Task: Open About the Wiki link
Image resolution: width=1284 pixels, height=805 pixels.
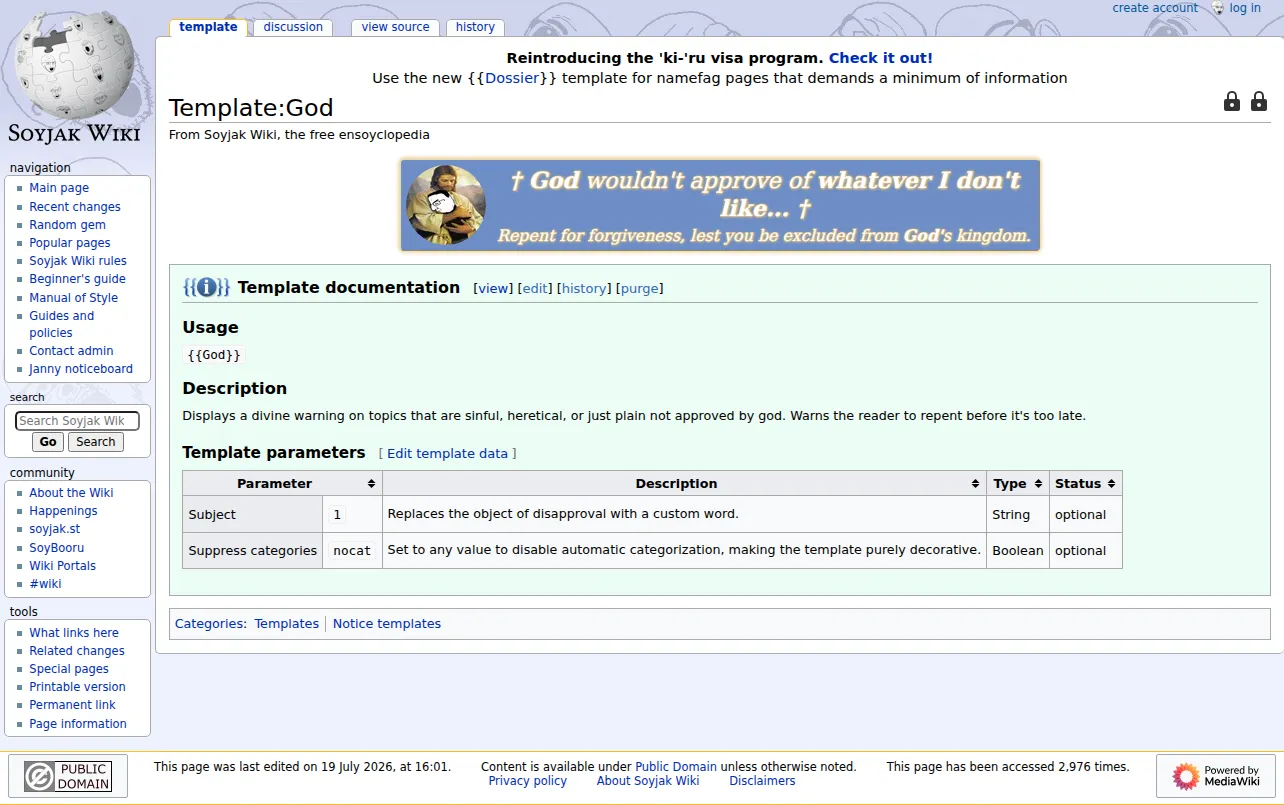Action: tap(71, 493)
